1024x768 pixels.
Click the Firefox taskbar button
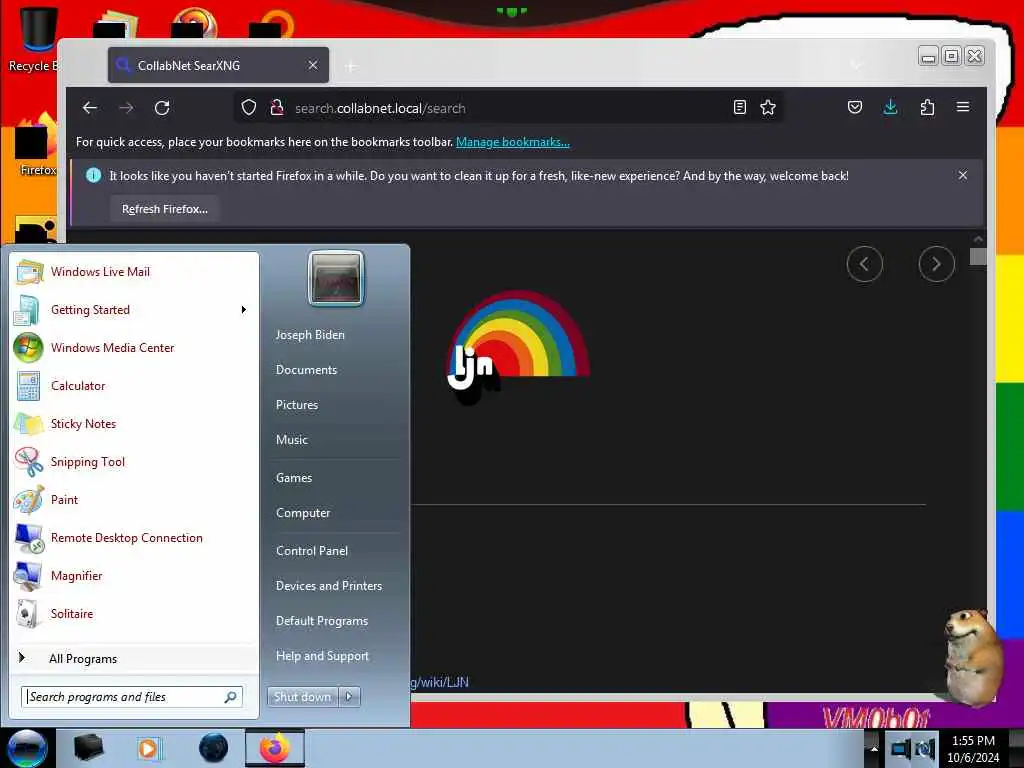coord(275,748)
